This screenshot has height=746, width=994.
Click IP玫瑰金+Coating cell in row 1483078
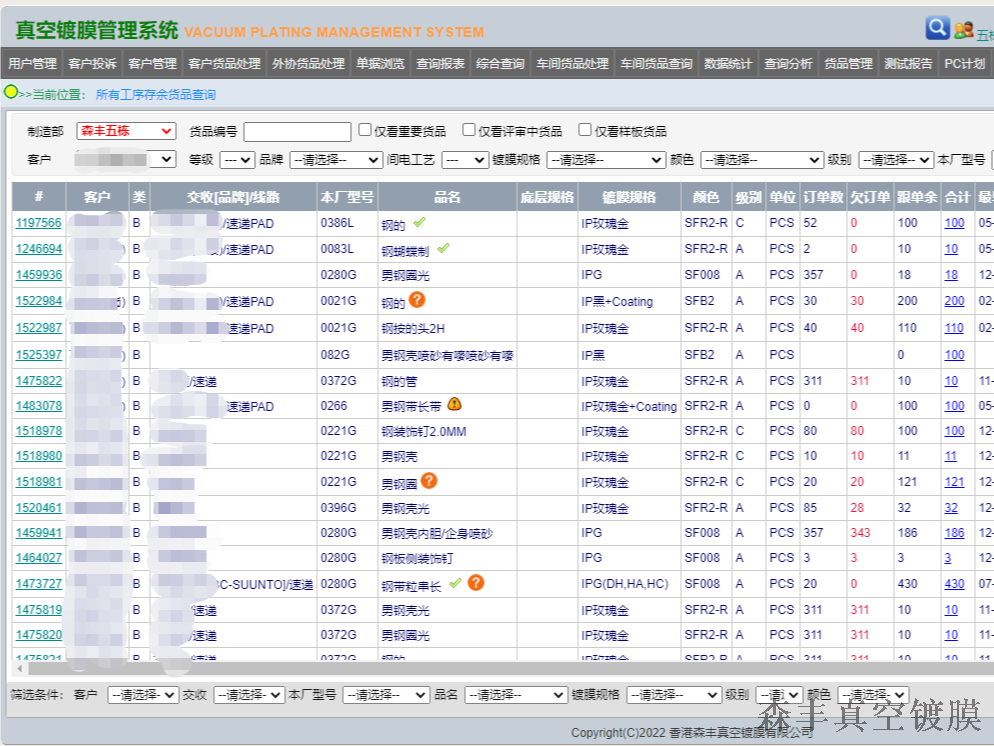tap(629, 406)
